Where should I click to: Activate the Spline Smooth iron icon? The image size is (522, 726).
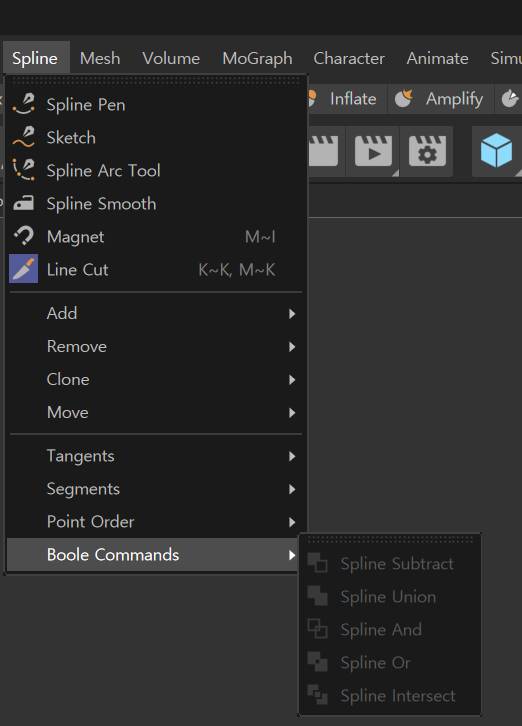(x=24, y=203)
